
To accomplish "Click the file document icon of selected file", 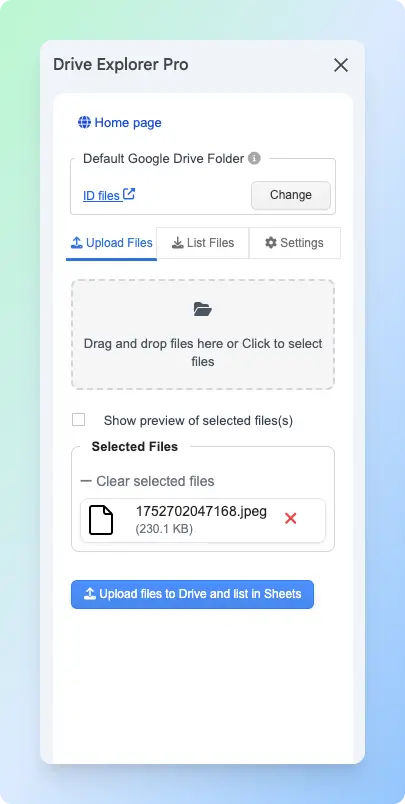I will (x=101, y=520).
